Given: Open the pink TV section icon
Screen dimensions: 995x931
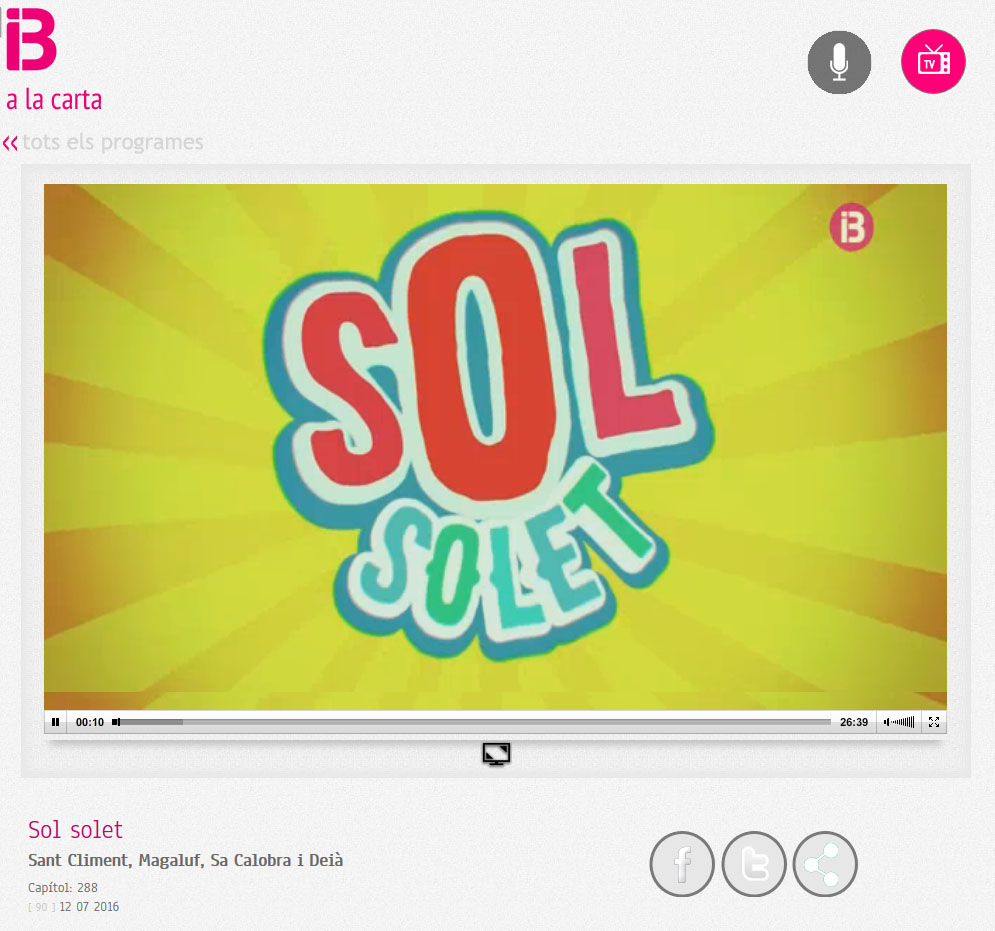Looking at the screenshot, I should pos(933,62).
